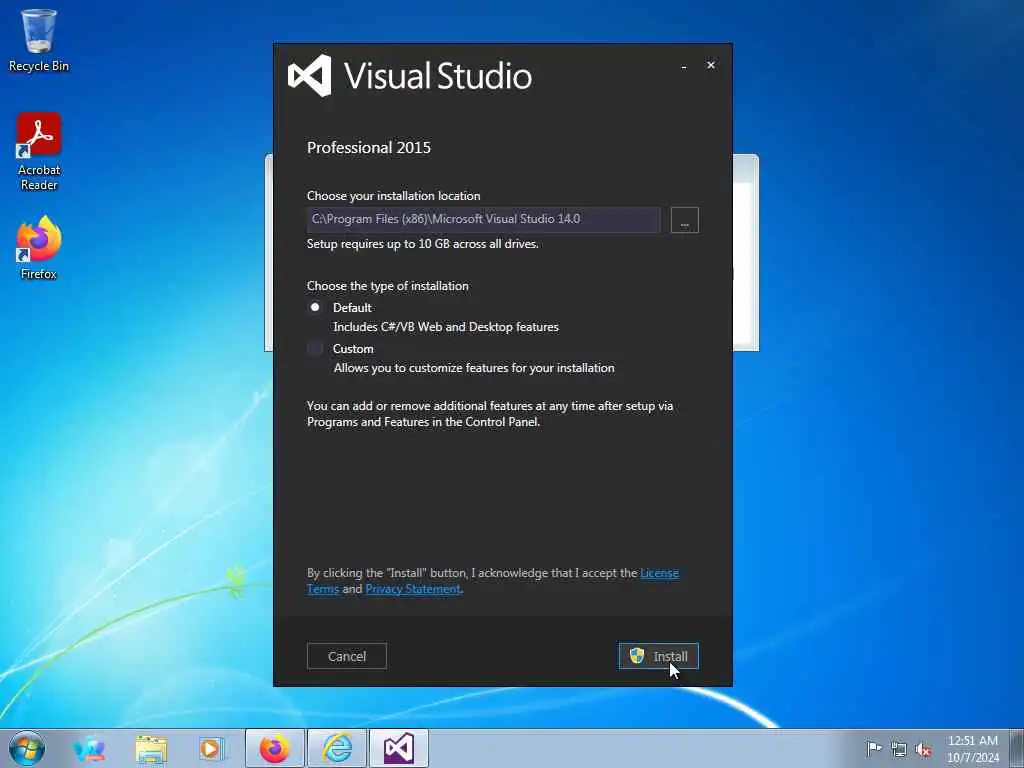Image resolution: width=1024 pixels, height=768 pixels.
Task: Click the taskbar icon next to Start
Action: click(x=89, y=749)
